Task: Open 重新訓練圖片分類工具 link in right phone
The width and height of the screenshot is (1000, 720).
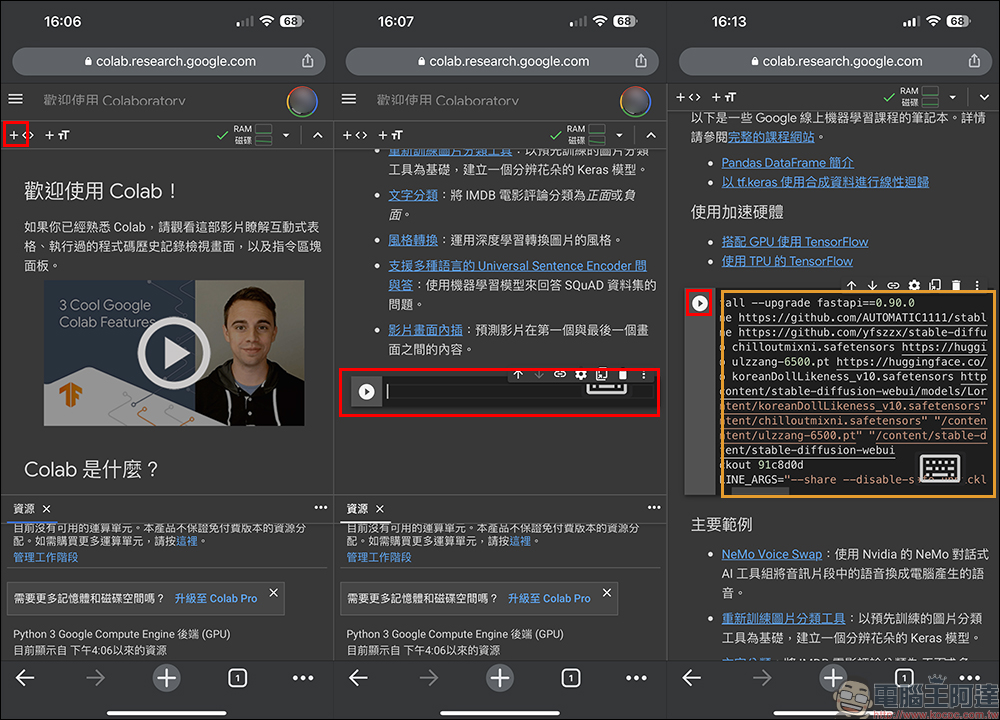Action: 783,619
